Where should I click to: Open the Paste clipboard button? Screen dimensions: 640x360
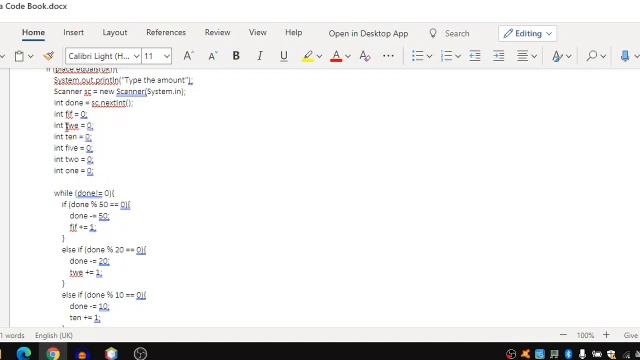(19, 56)
